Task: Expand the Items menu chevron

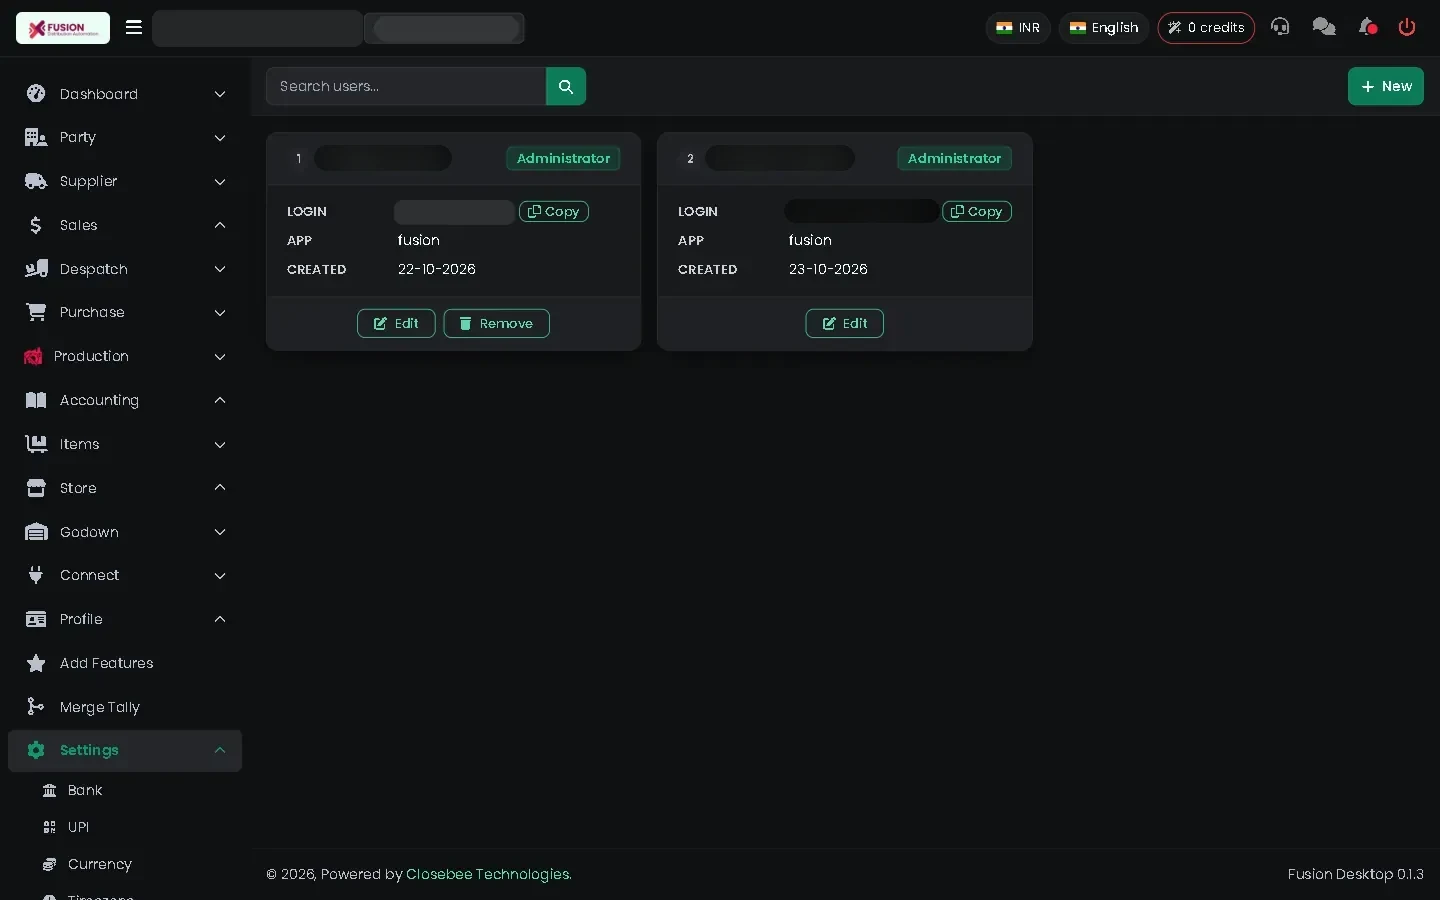Action: click(220, 444)
